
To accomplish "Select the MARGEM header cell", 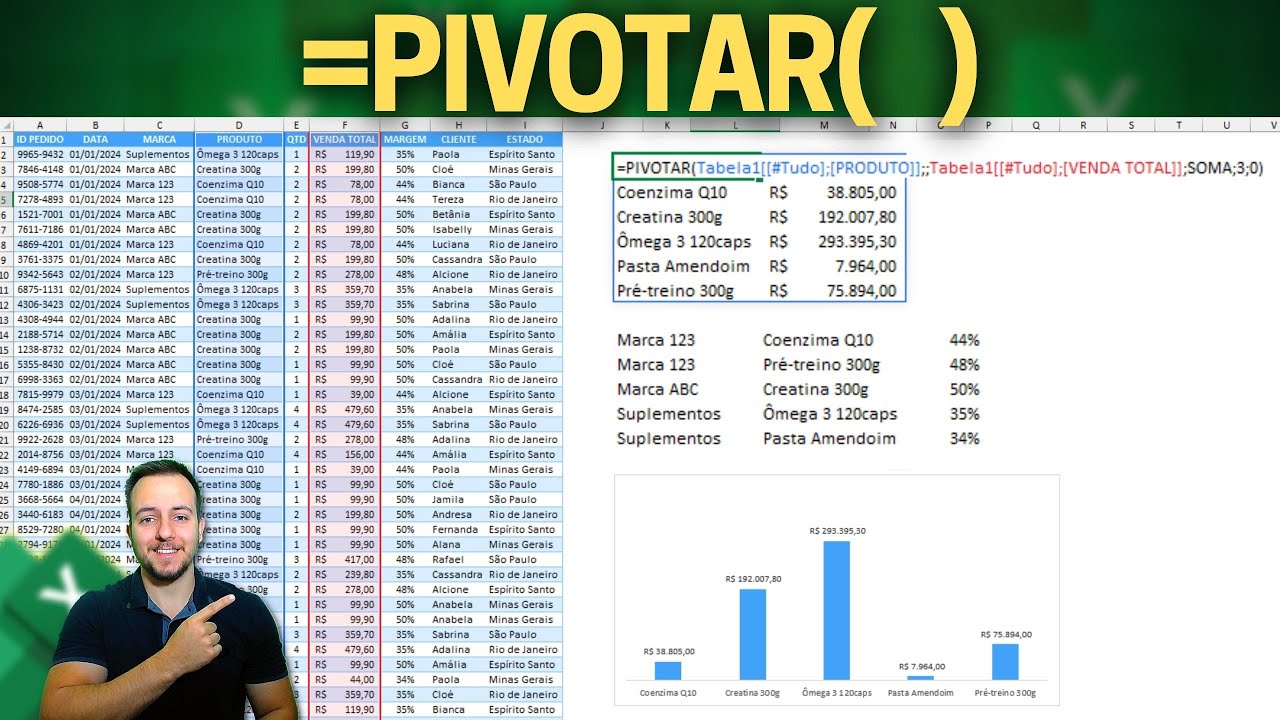I will (405, 140).
